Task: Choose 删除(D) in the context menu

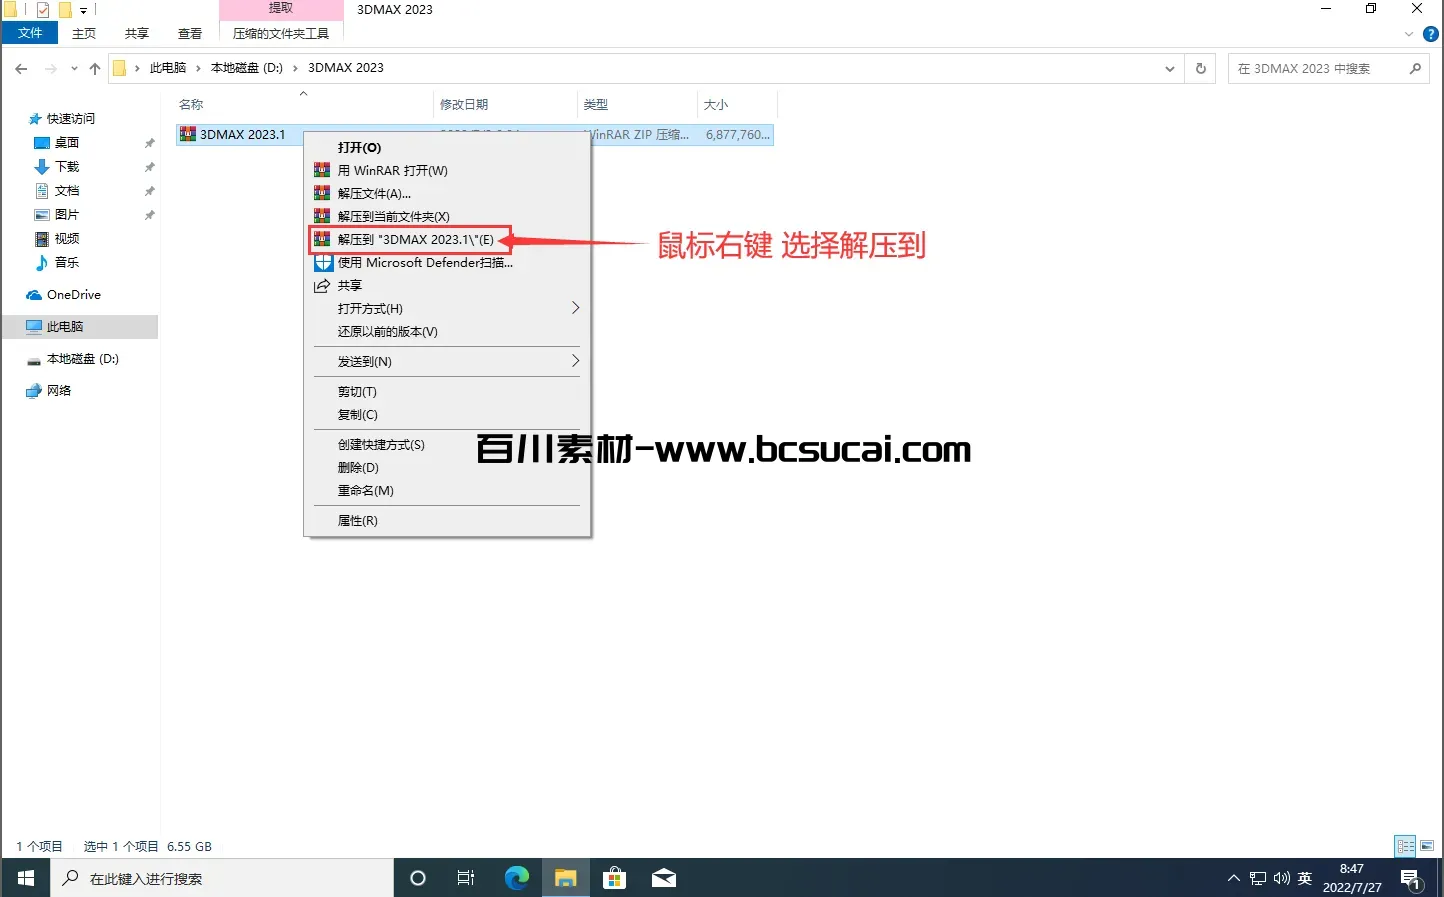Action: pos(447,467)
